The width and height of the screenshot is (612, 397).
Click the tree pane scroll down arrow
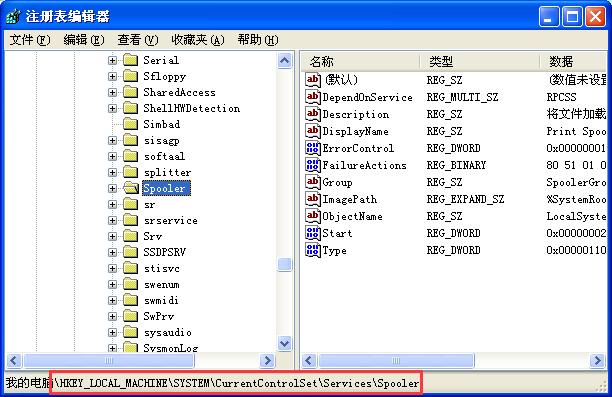coord(285,344)
